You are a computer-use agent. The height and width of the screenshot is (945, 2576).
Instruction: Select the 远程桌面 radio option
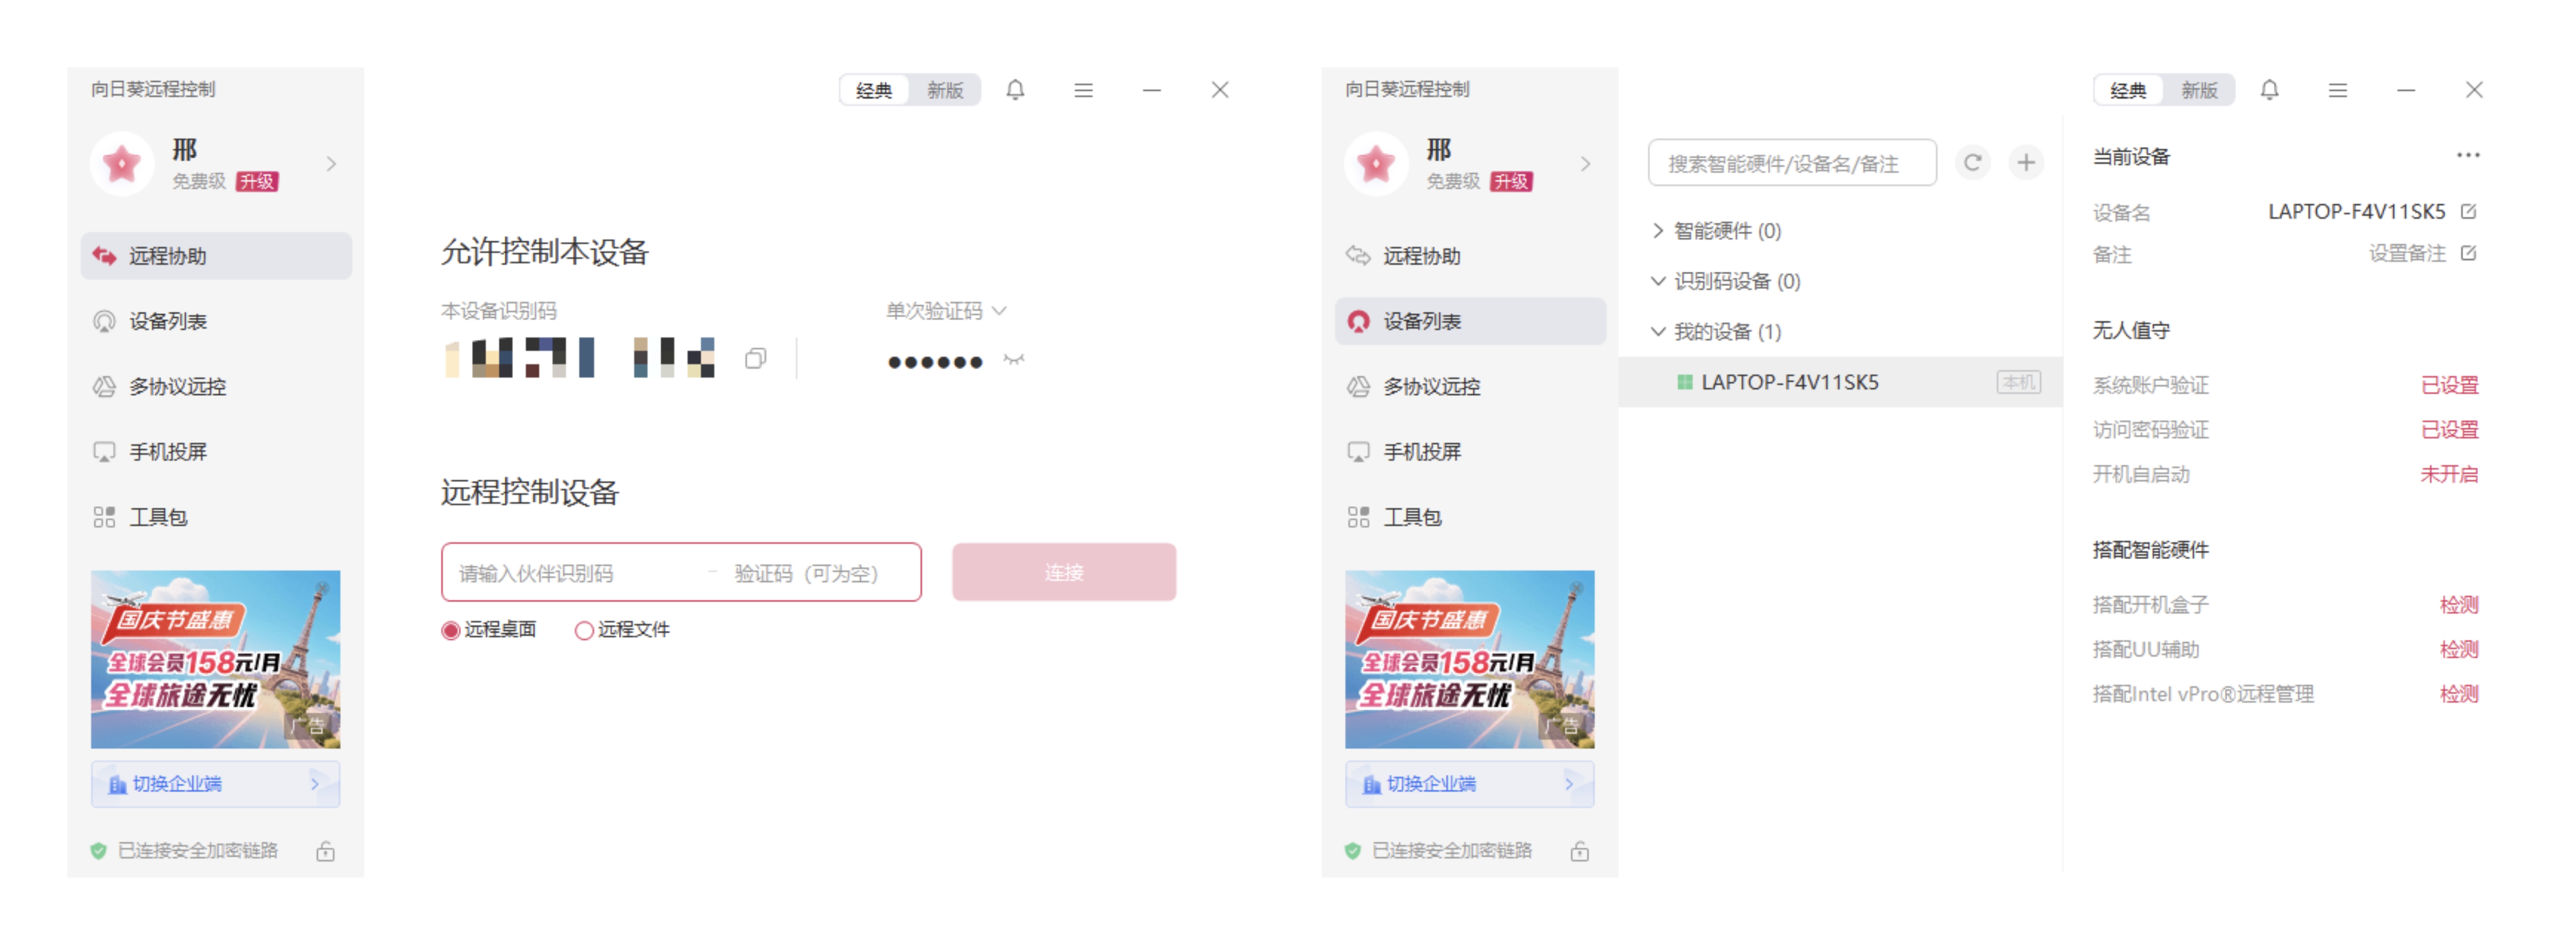451,630
